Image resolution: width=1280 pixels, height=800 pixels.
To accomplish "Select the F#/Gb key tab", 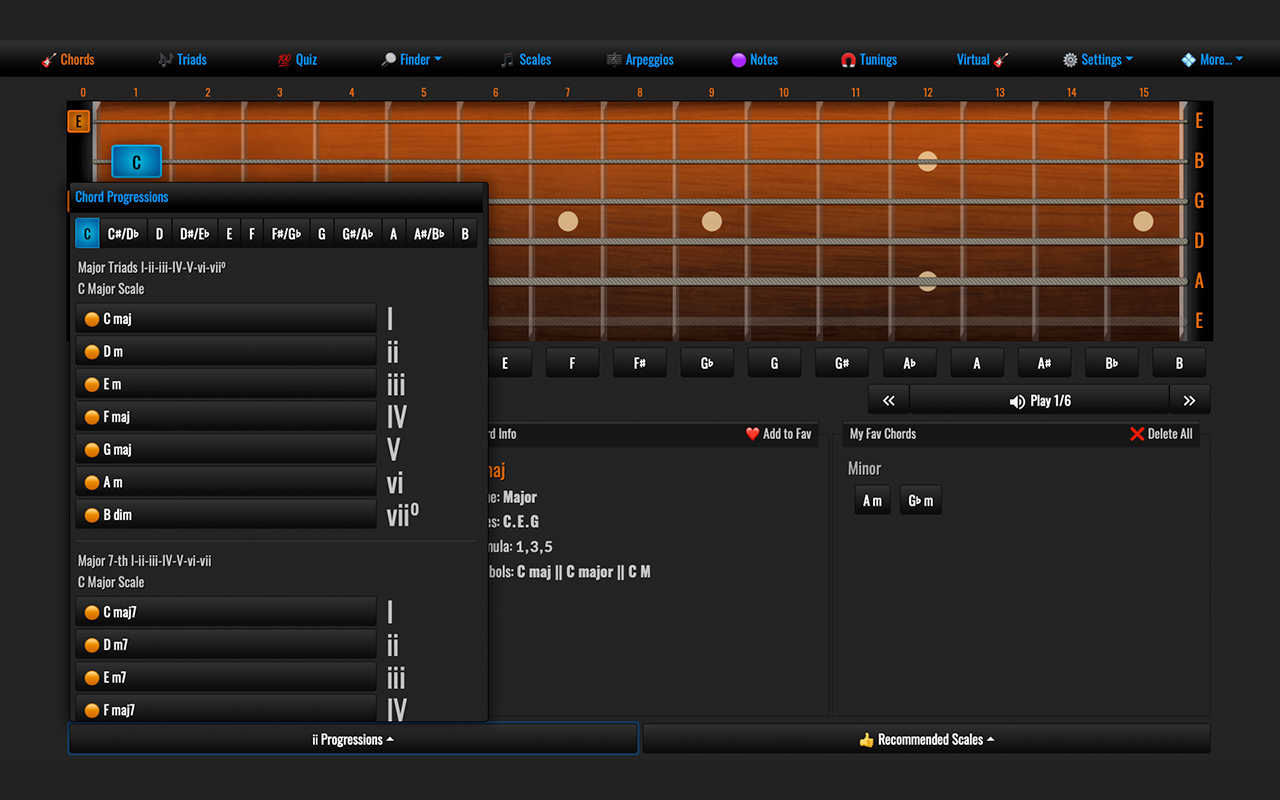I will [x=286, y=234].
